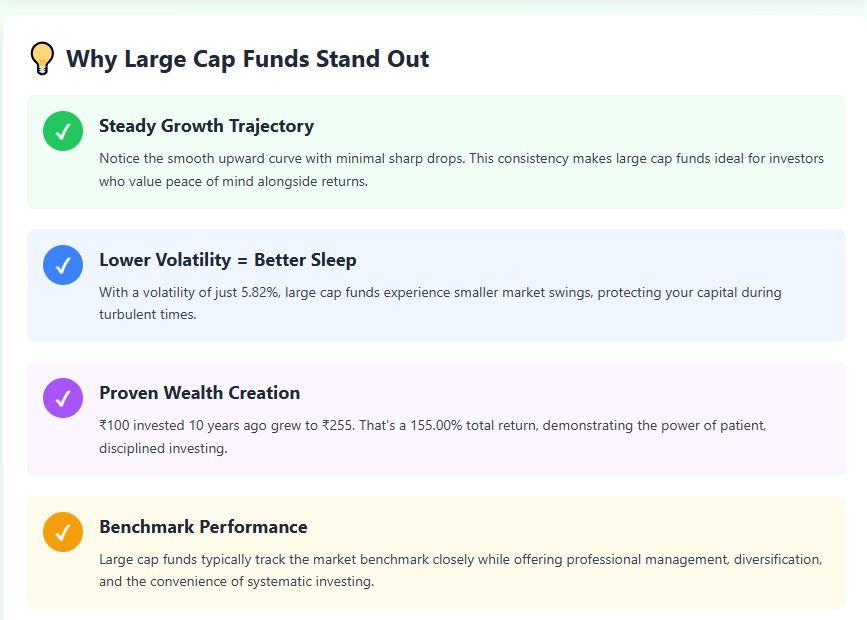
Task: Select the Benchmark Performance title
Action: click(203, 527)
